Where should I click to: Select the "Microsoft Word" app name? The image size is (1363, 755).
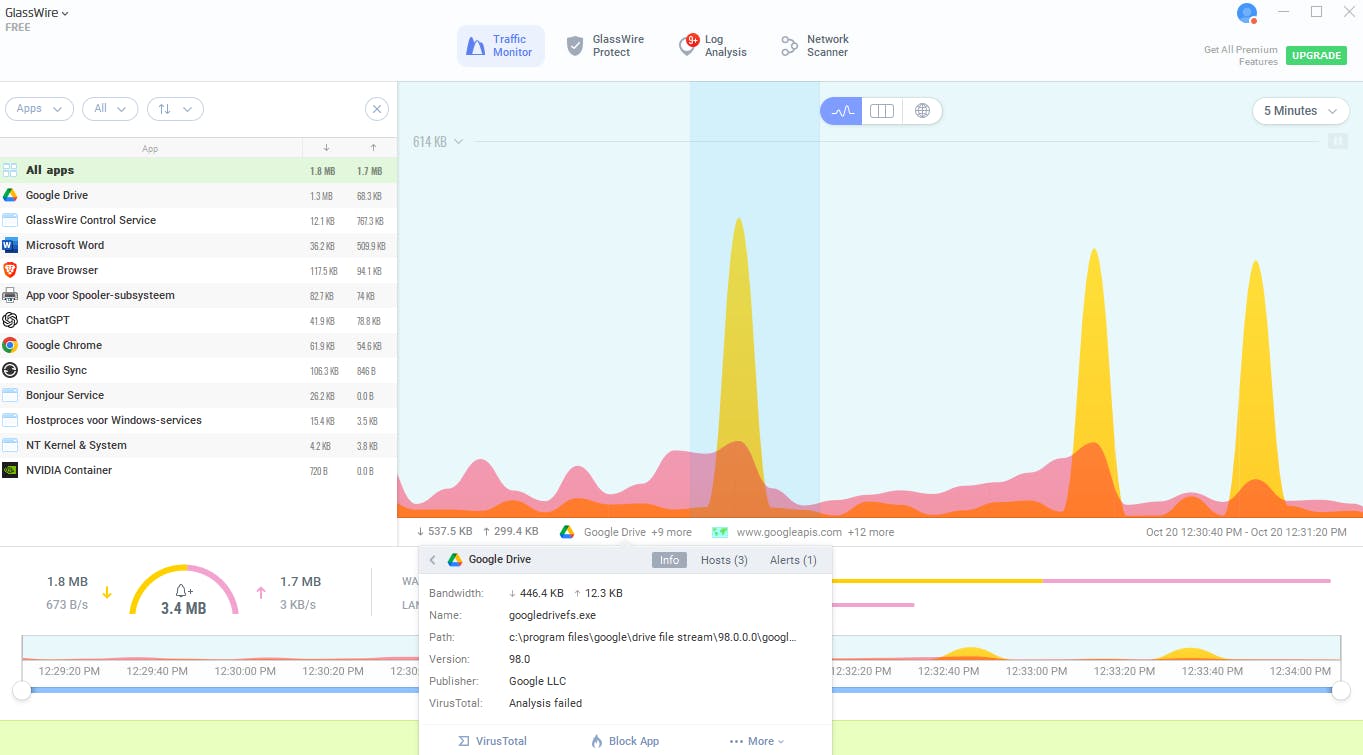point(65,246)
